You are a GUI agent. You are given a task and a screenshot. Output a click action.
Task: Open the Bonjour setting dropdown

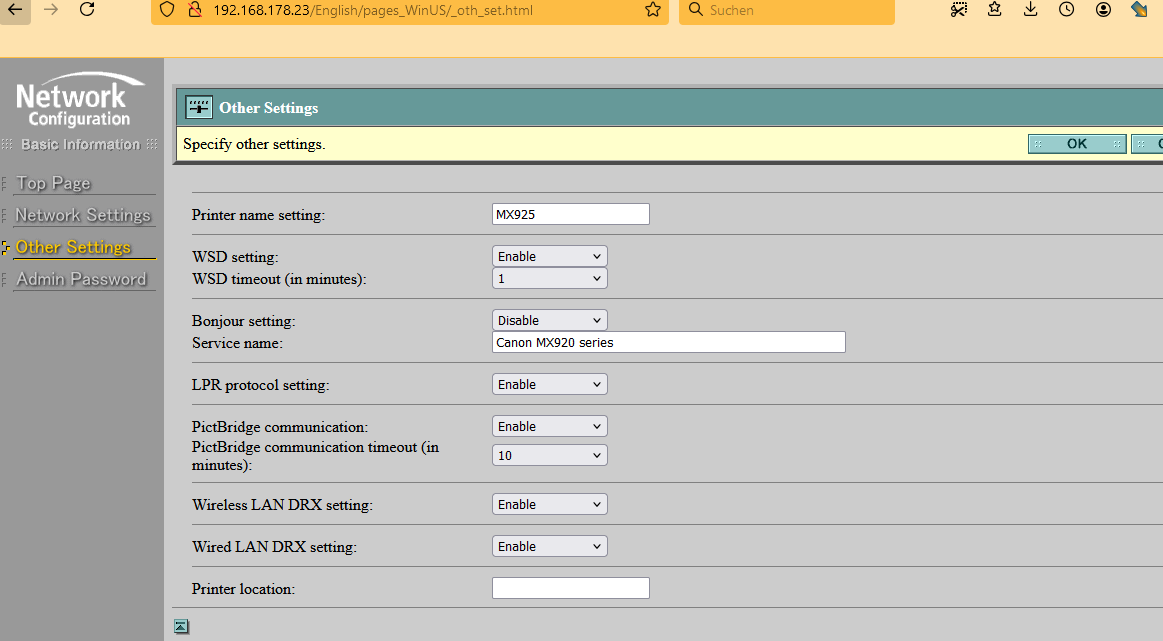point(550,320)
